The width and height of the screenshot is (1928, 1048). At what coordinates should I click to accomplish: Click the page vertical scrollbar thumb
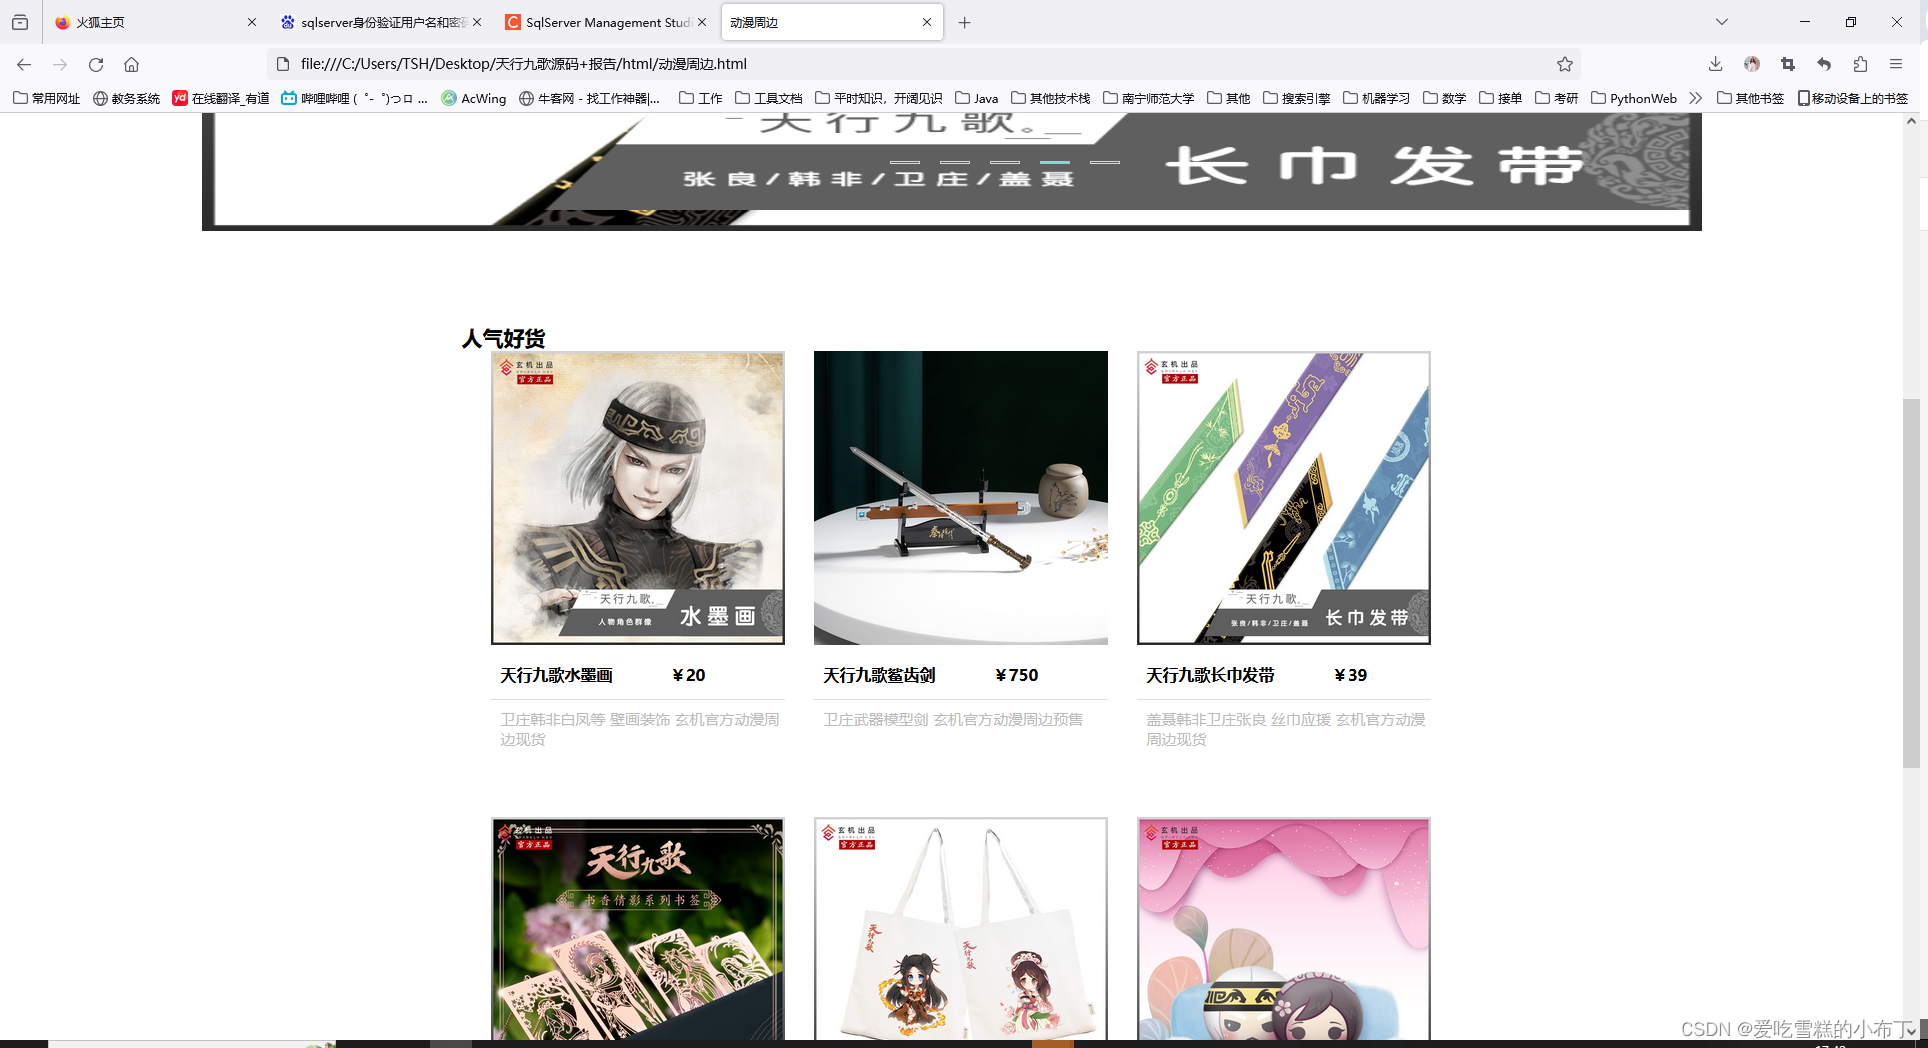click(x=1911, y=583)
